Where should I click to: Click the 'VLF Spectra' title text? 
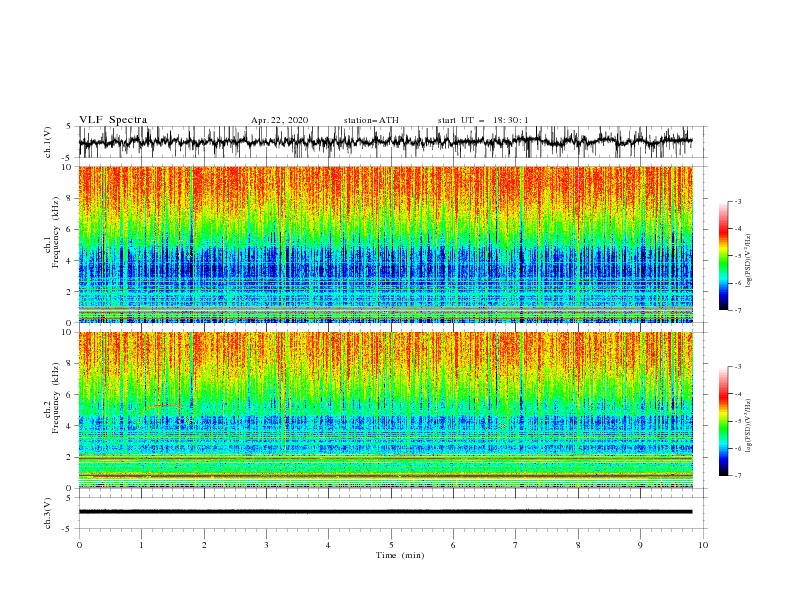coord(113,120)
